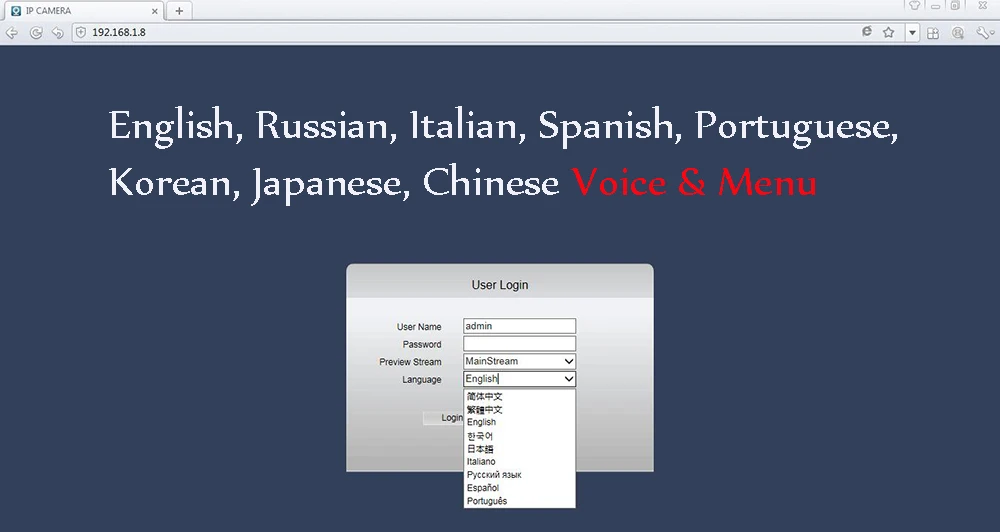
Task: Reload the page with the refresh icon
Action: click(36, 33)
